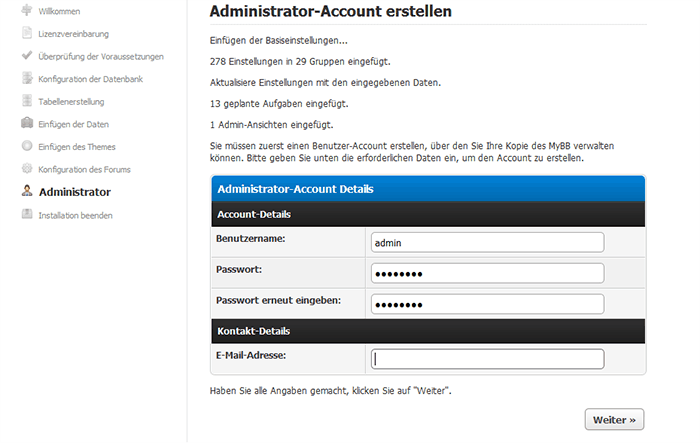
Task: Select the Willkommen step label
Action: pyautogui.click(x=59, y=12)
